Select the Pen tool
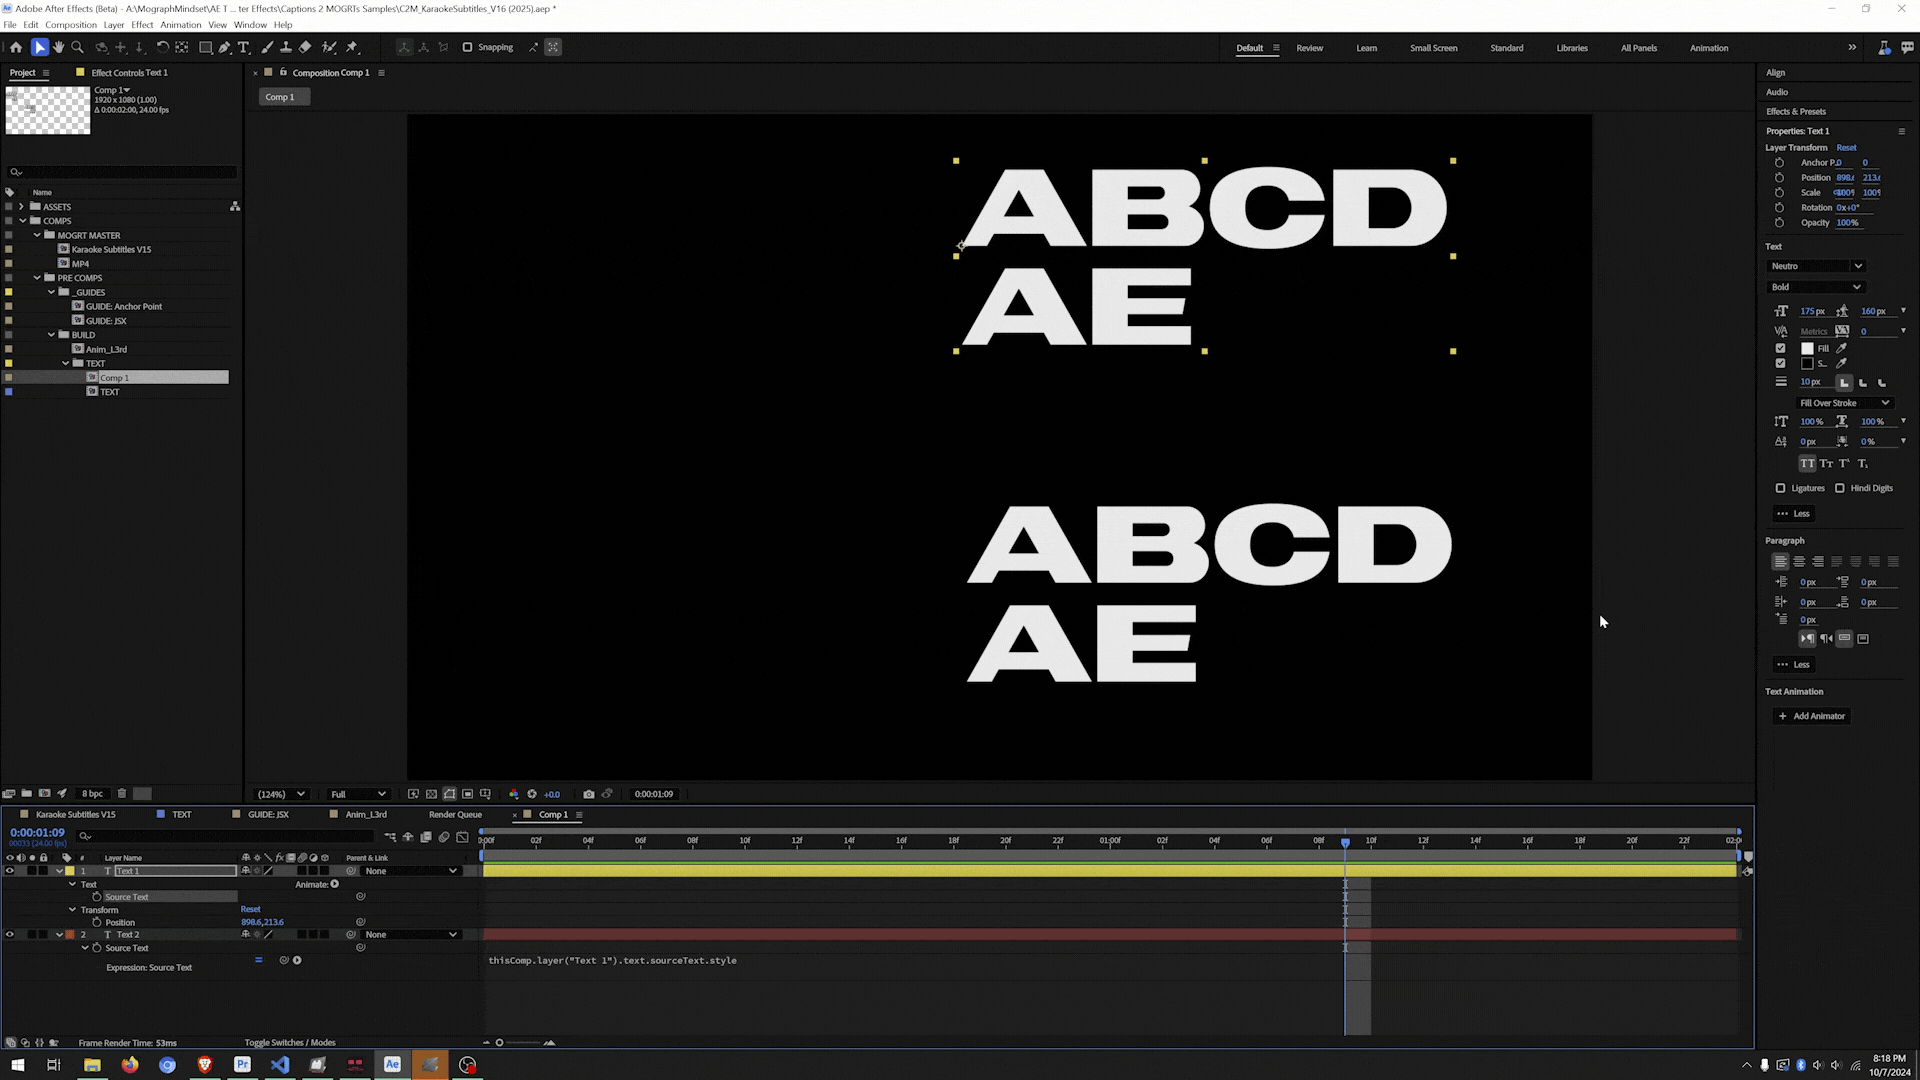The width and height of the screenshot is (1920, 1080). coord(224,47)
